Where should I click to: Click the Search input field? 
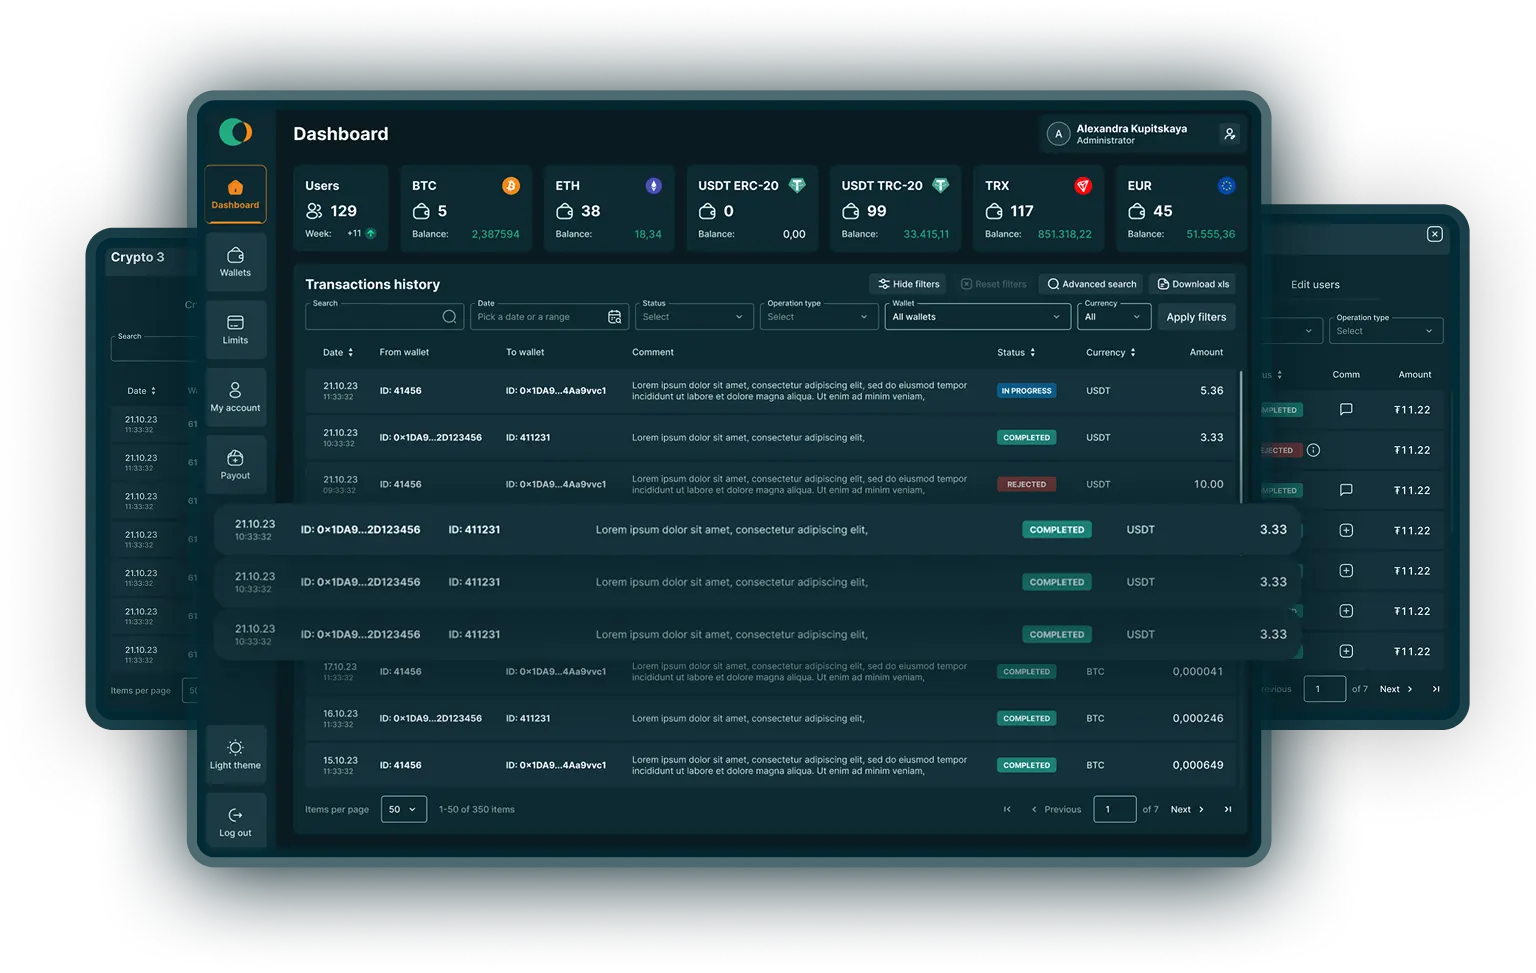384,317
